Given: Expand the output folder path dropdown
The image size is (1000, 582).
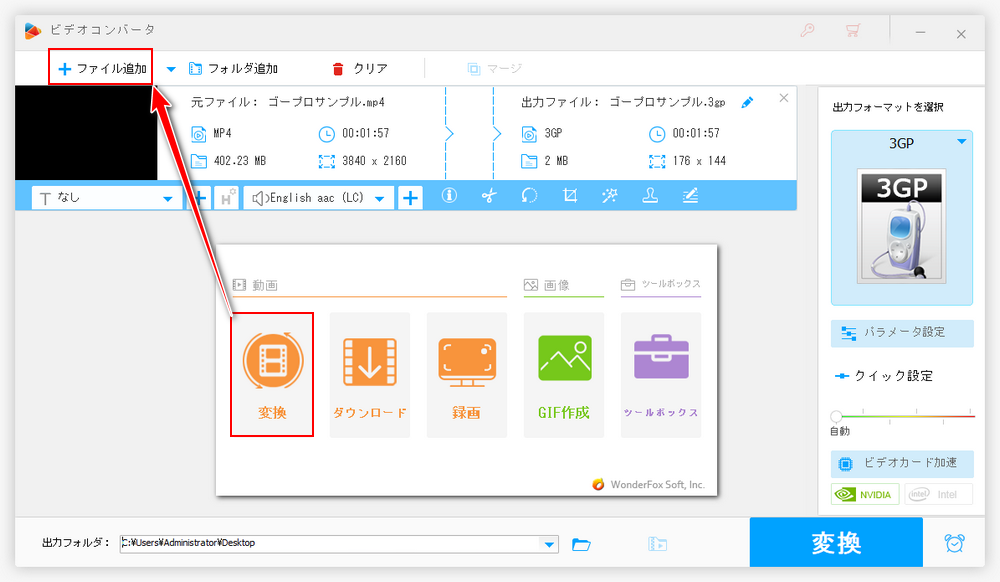Looking at the screenshot, I should (x=548, y=544).
